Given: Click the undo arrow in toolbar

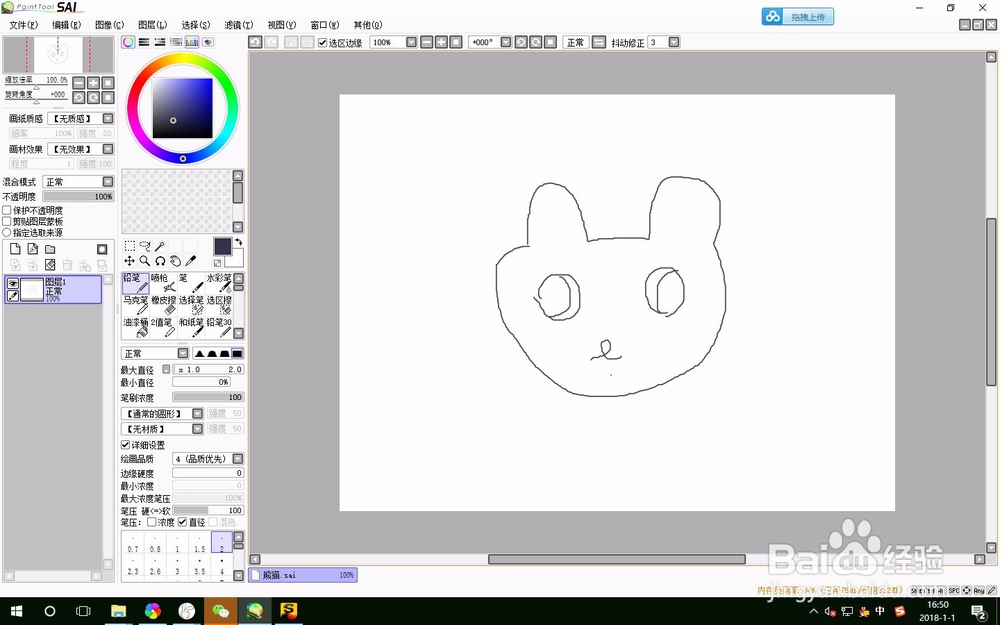Looking at the screenshot, I should (255, 42).
